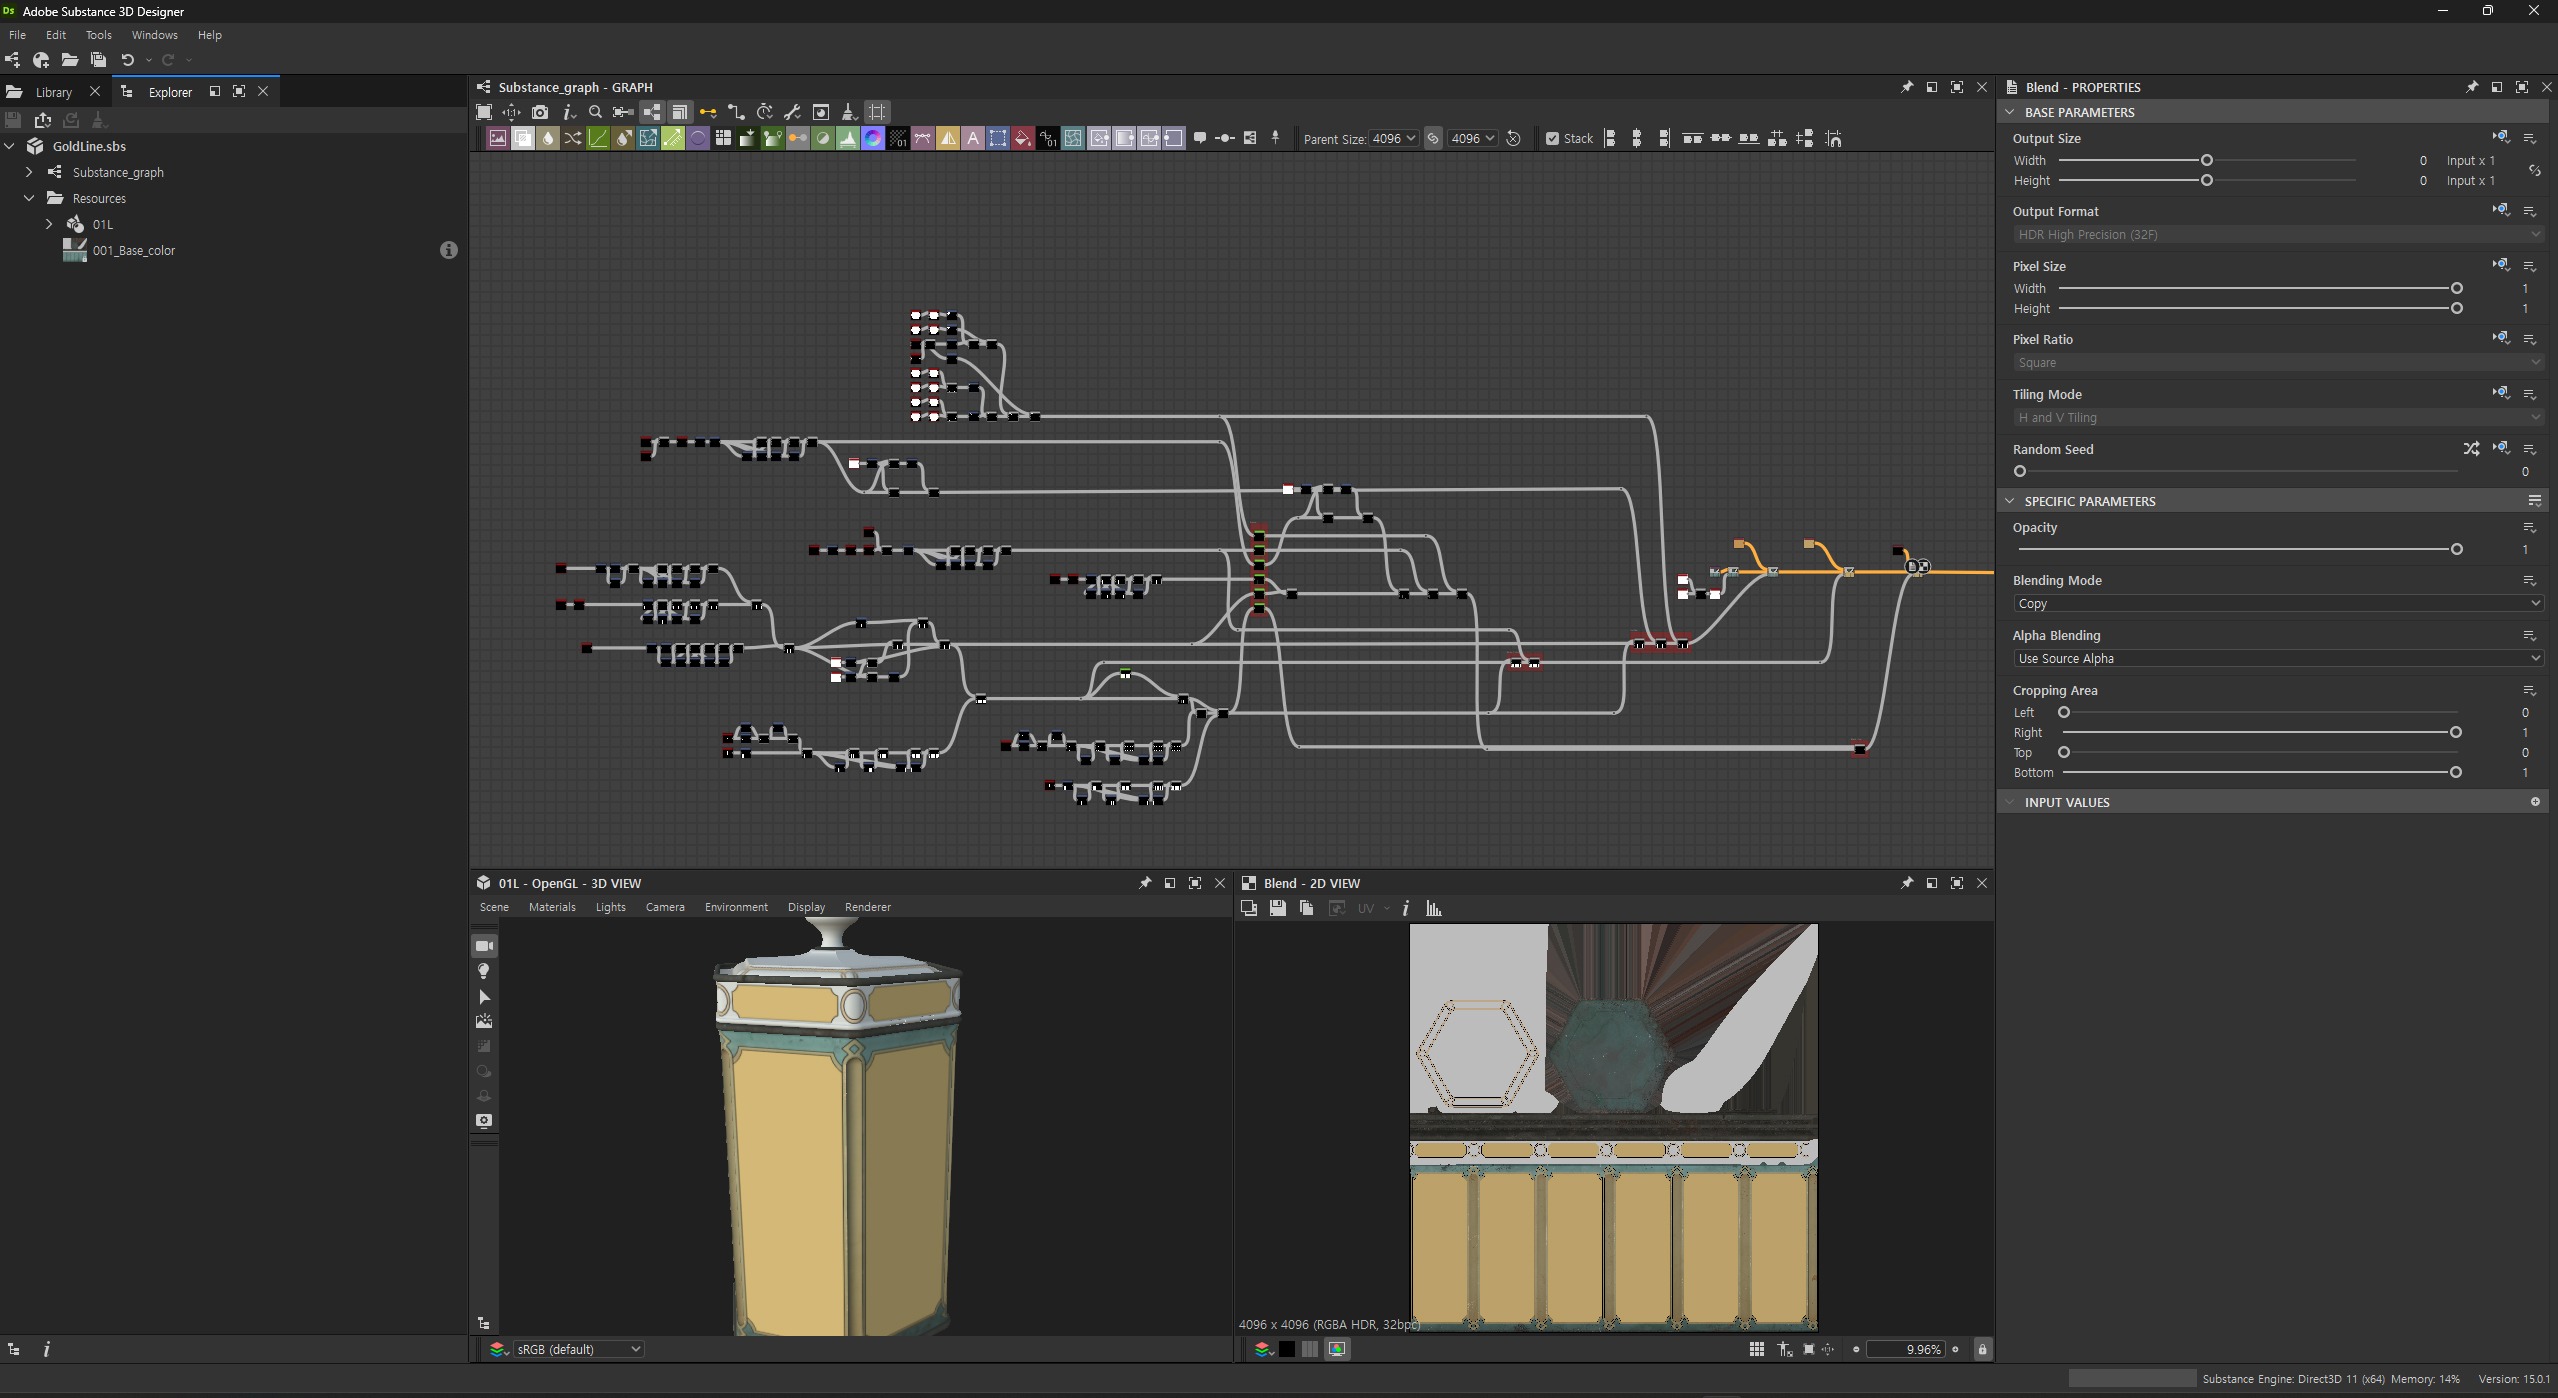
Task: Toggle the parent size link lock
Action: (x=1433, y=139)
